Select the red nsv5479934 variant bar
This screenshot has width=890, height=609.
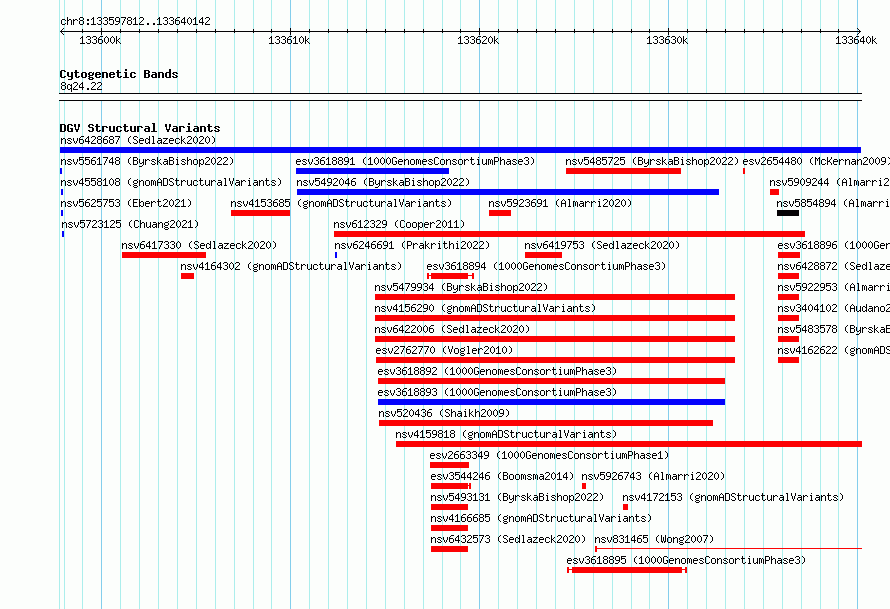pyautogui.click(x=555, y=297)
